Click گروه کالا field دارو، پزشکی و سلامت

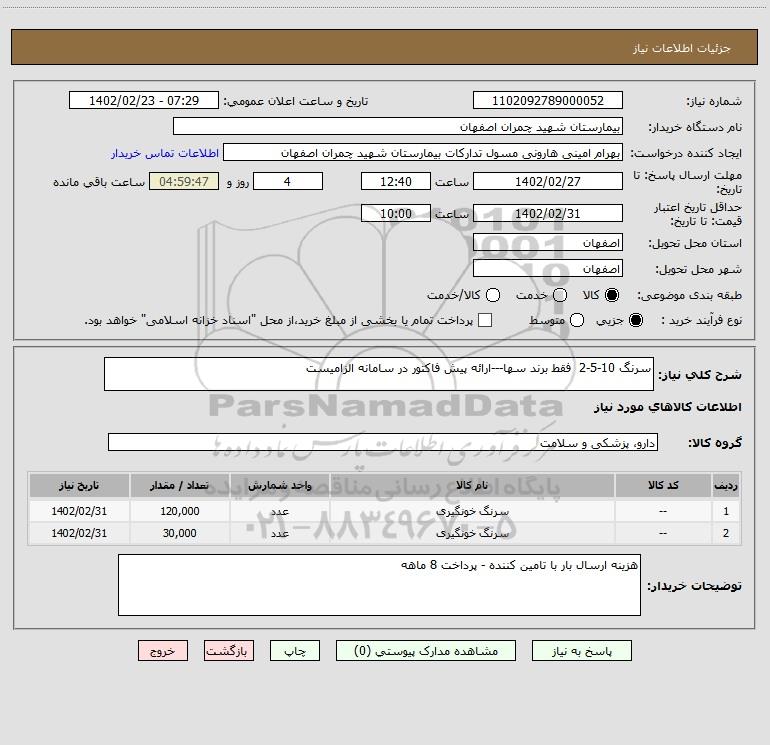point(383,442)
